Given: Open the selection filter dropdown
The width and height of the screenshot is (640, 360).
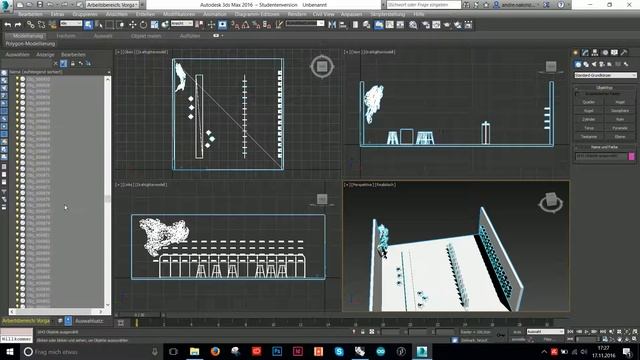Looking at the screenshot, I should coord(71,24).
